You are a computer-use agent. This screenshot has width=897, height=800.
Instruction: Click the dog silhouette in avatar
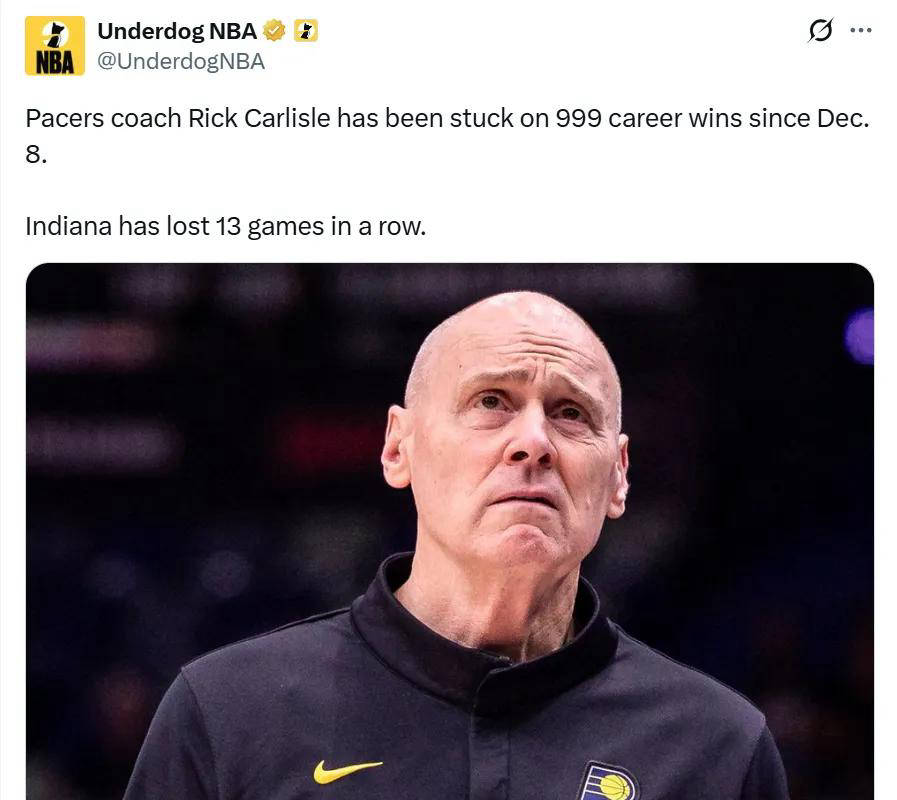pyautogui.click(x=55, y=35)
